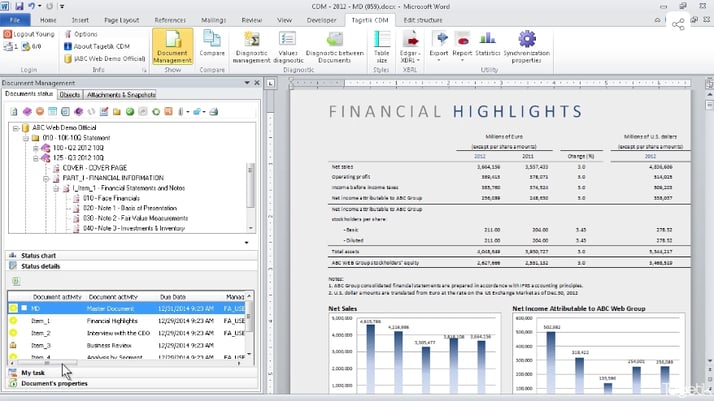This screenshot has height=401, width=714.
Task: Switch to the Objects tab
Action: (x=70, y=95)
